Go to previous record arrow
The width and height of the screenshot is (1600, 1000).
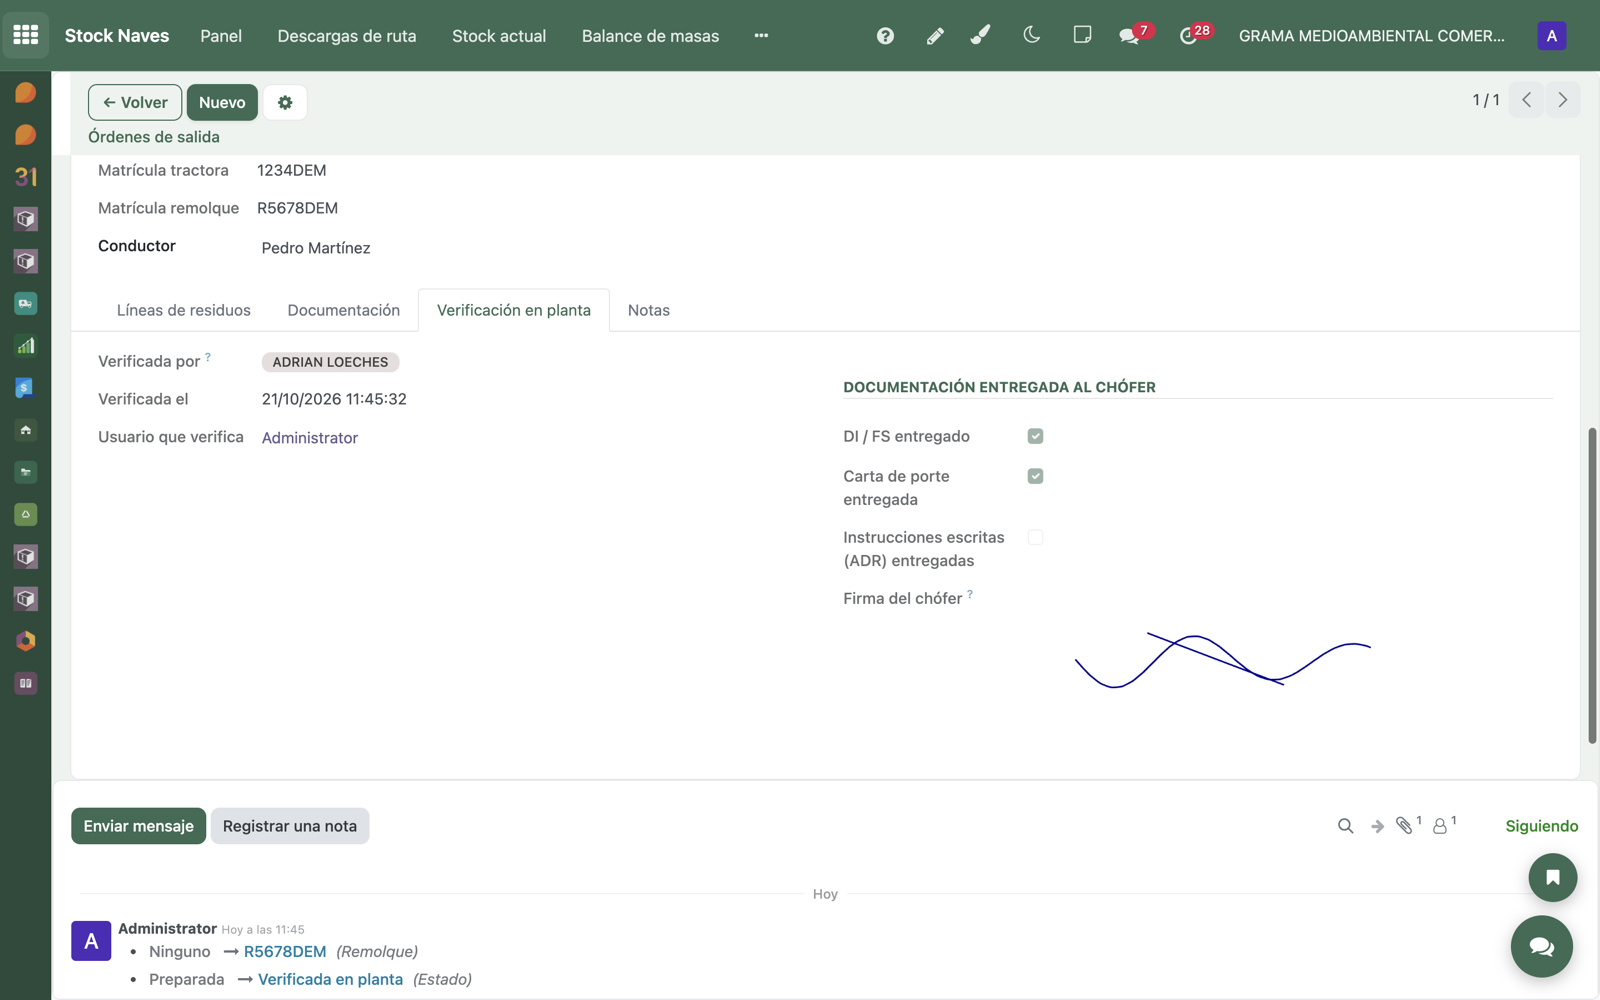(x=1526, y=100)
